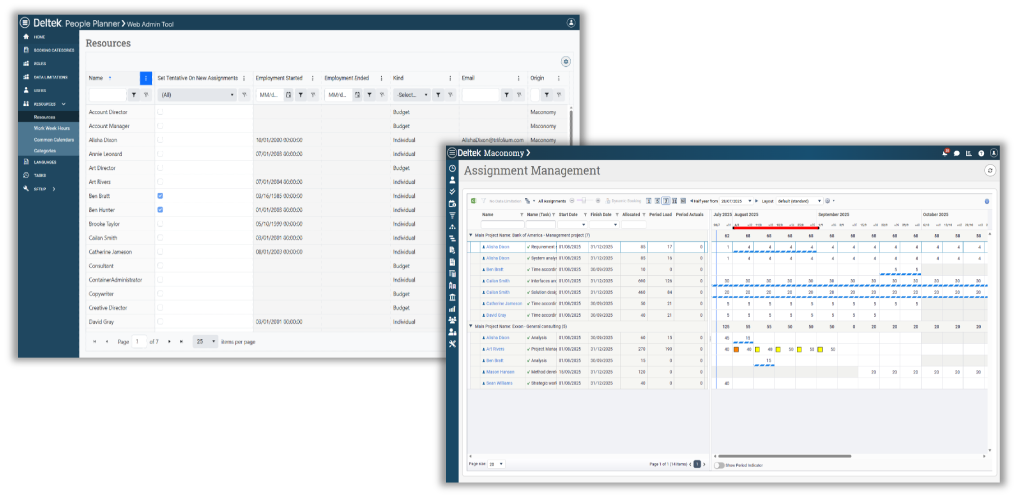The width and height of the screenshot is (1017, 500).
Task: Collapse Exxon General consulting project group
Action: (470, 326)
